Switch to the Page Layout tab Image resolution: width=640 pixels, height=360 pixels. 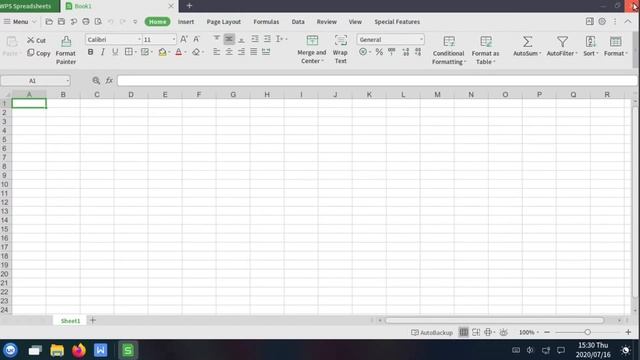click(224, 22)
